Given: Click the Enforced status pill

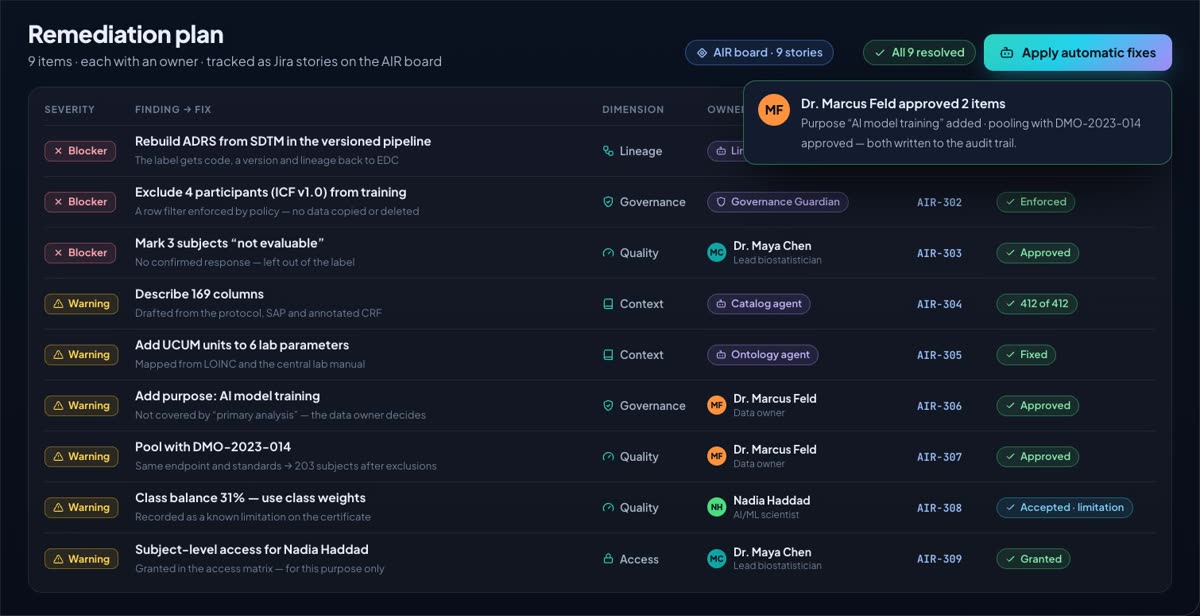Looking at the screenshot, I should (x=1036, y=202).
